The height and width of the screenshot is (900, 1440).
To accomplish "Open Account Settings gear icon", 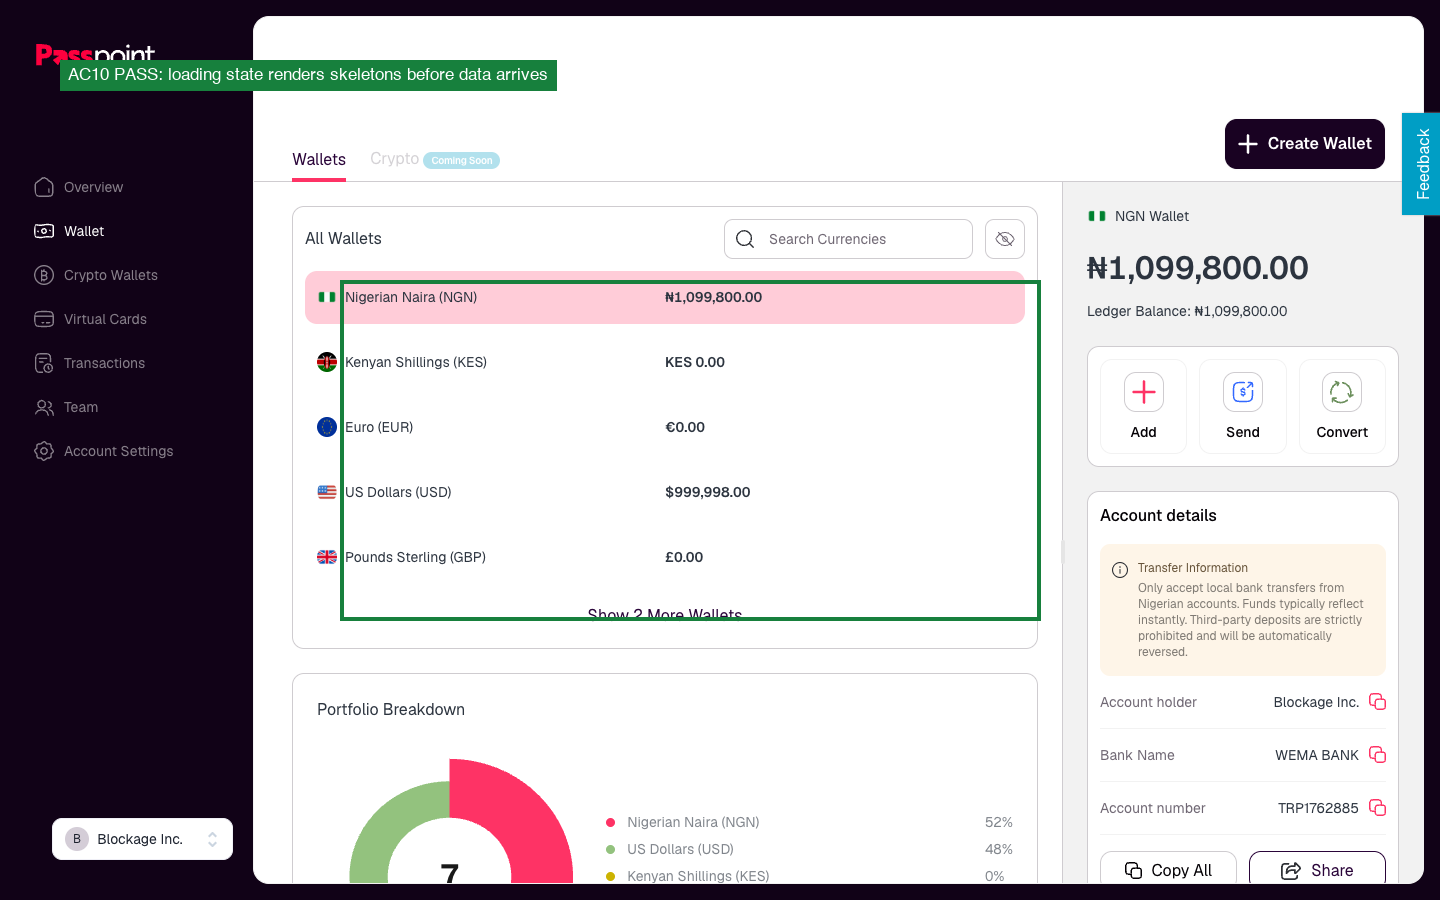I will coord(44,451).
